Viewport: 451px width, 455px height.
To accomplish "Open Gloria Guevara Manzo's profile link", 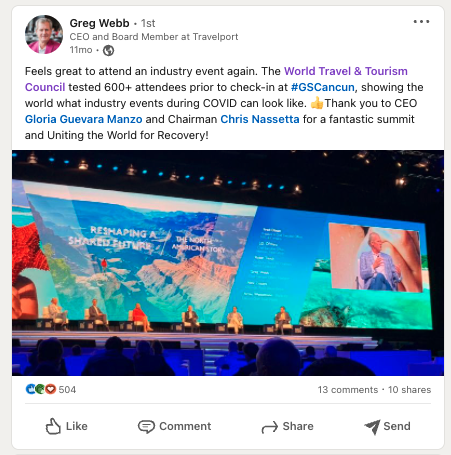I will click(84, 119).
